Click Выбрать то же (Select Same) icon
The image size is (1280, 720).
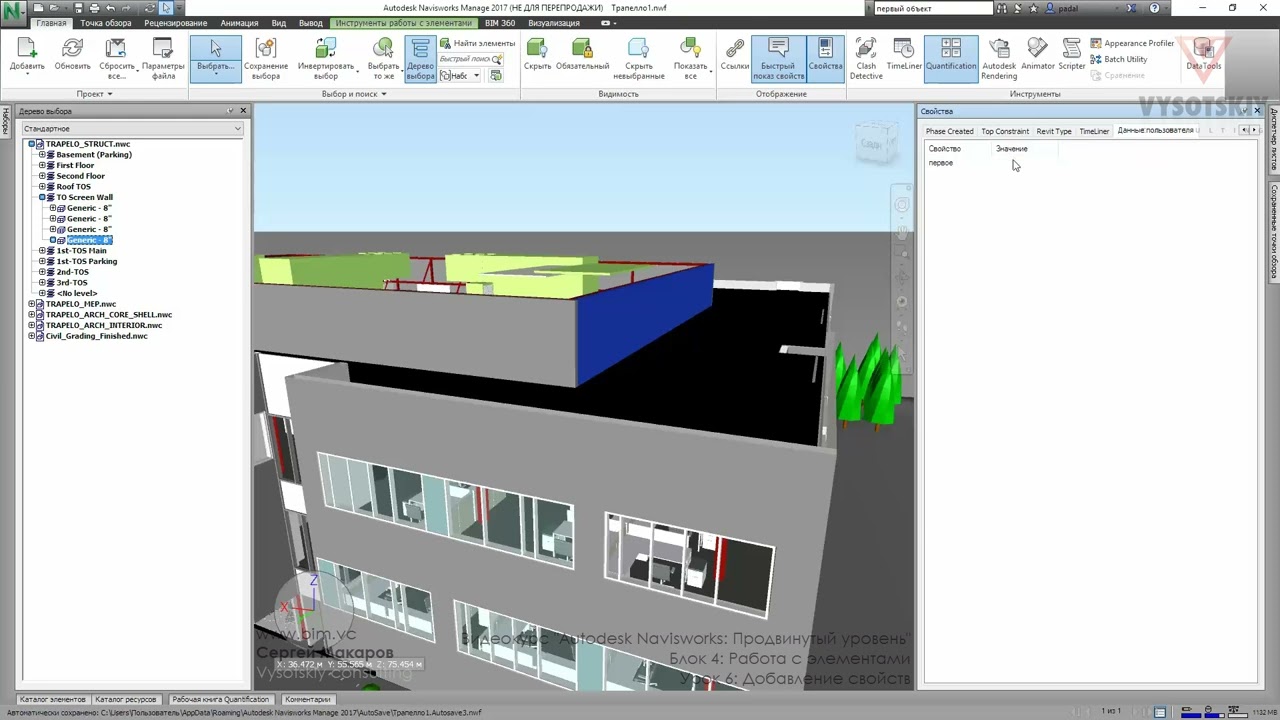(x=383, y=49)
